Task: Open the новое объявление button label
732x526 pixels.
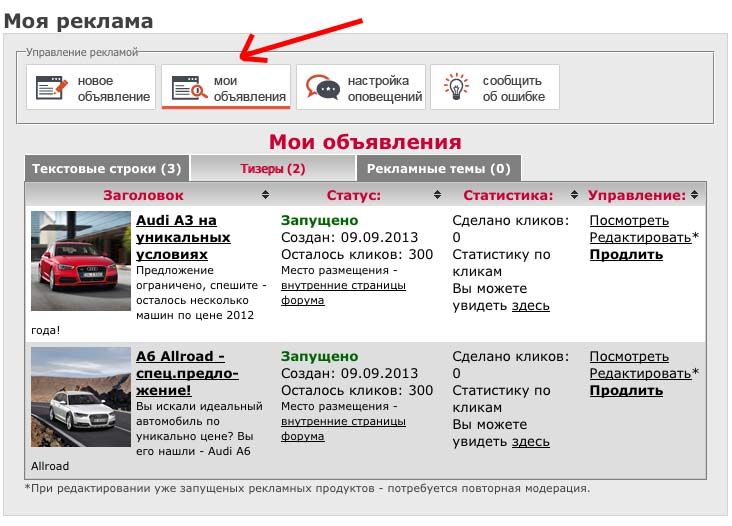Action: click(x=113, y=89)
